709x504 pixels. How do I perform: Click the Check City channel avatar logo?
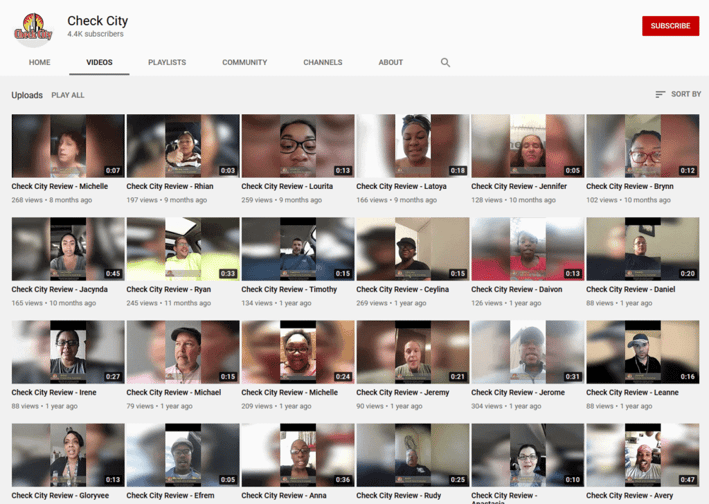coord(33,30)
